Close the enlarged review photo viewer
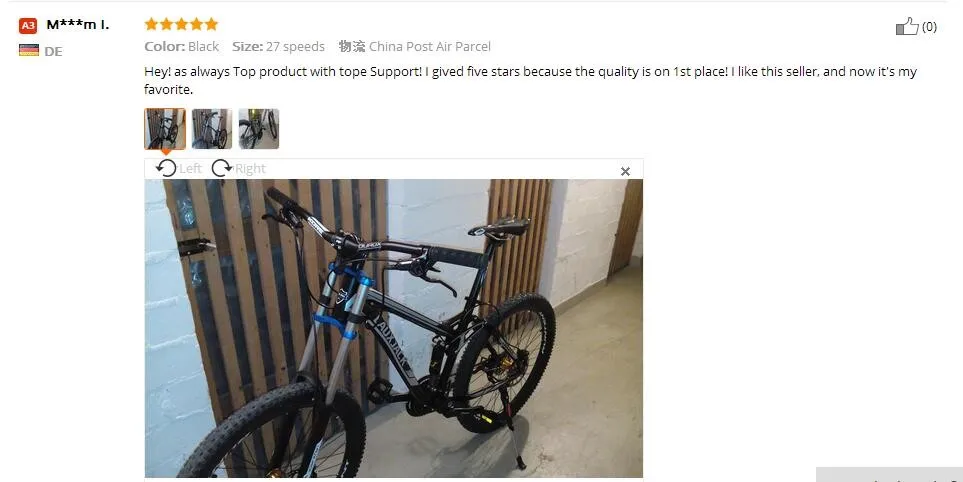 [625, 171]
